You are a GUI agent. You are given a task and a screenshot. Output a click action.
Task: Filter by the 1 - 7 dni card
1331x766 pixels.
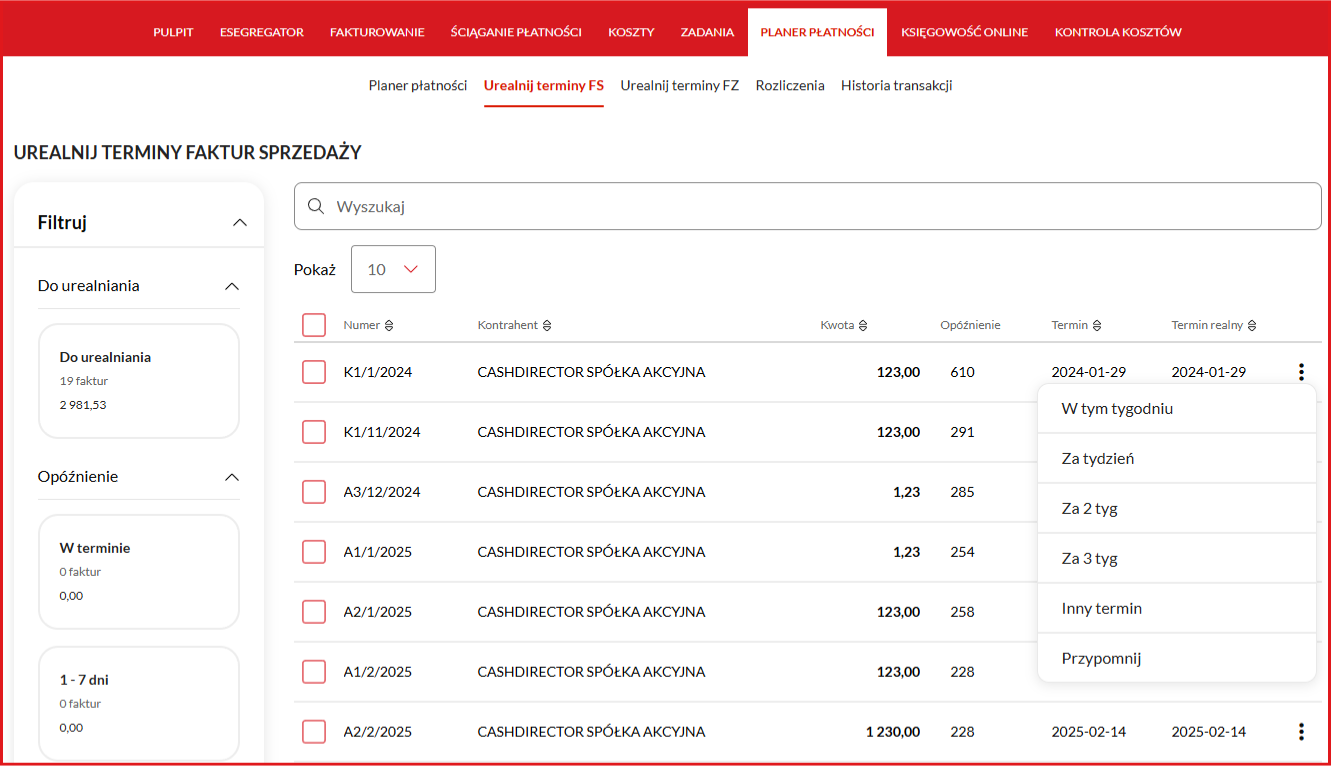139,704
